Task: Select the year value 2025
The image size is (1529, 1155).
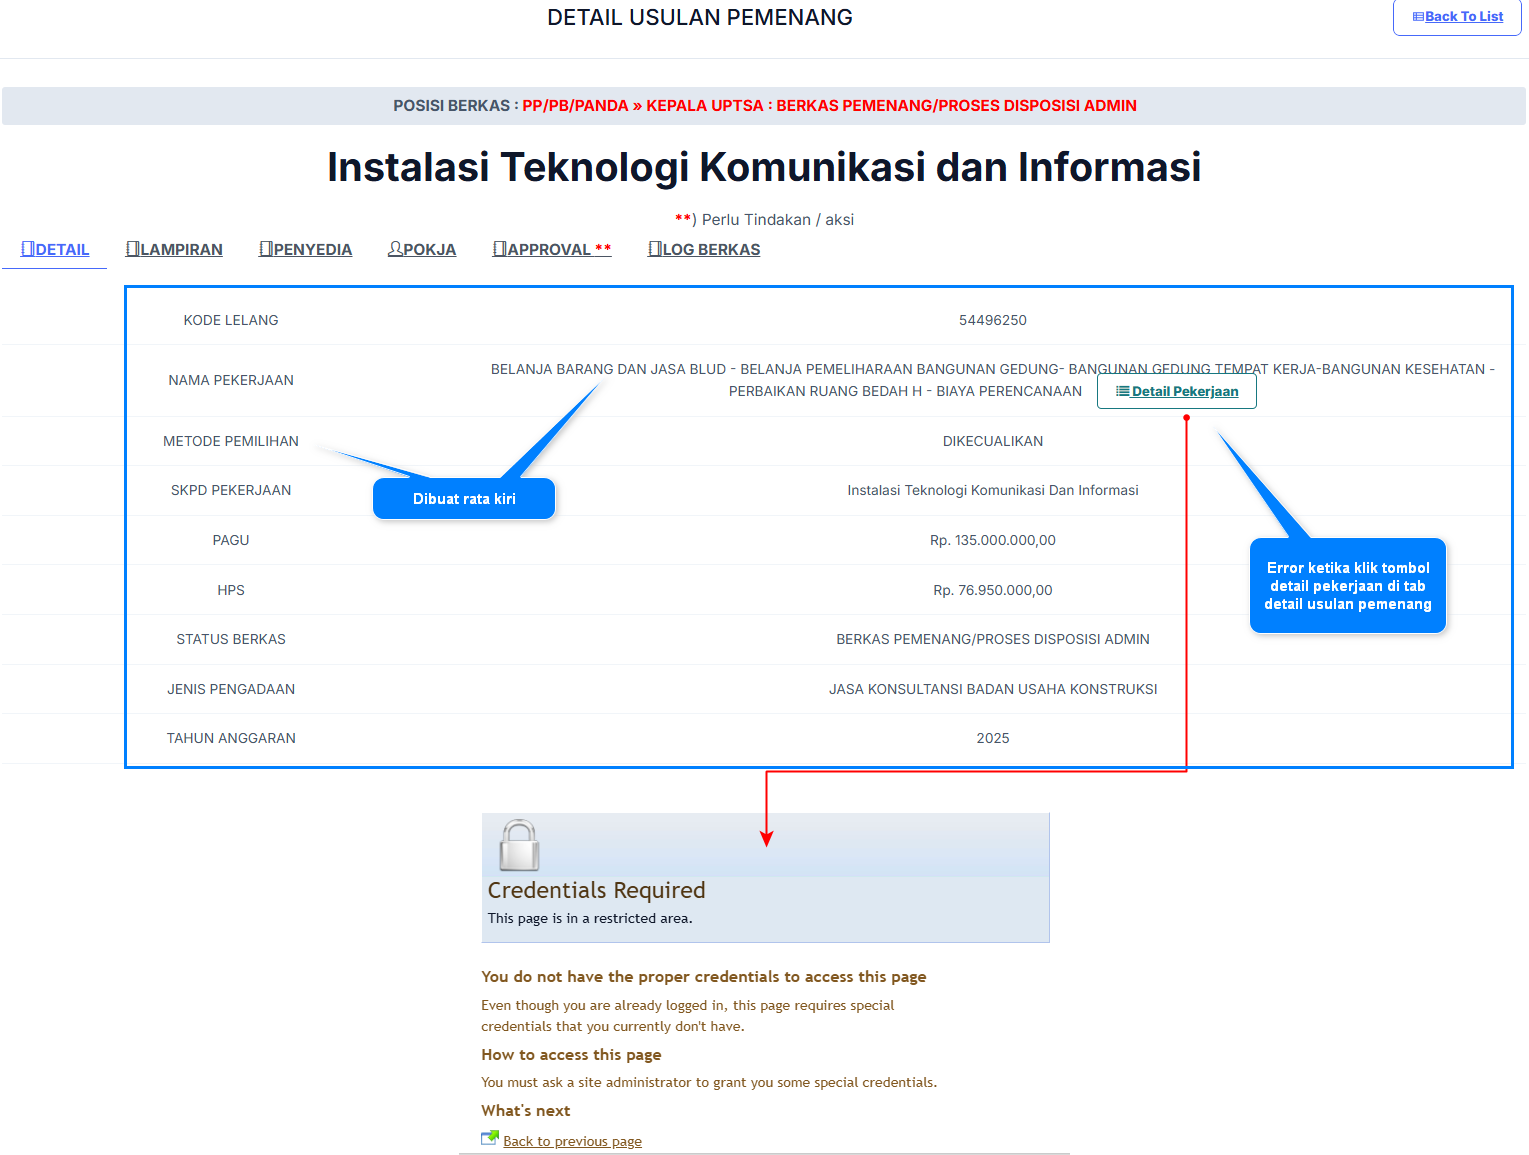Action: point(993,739)
